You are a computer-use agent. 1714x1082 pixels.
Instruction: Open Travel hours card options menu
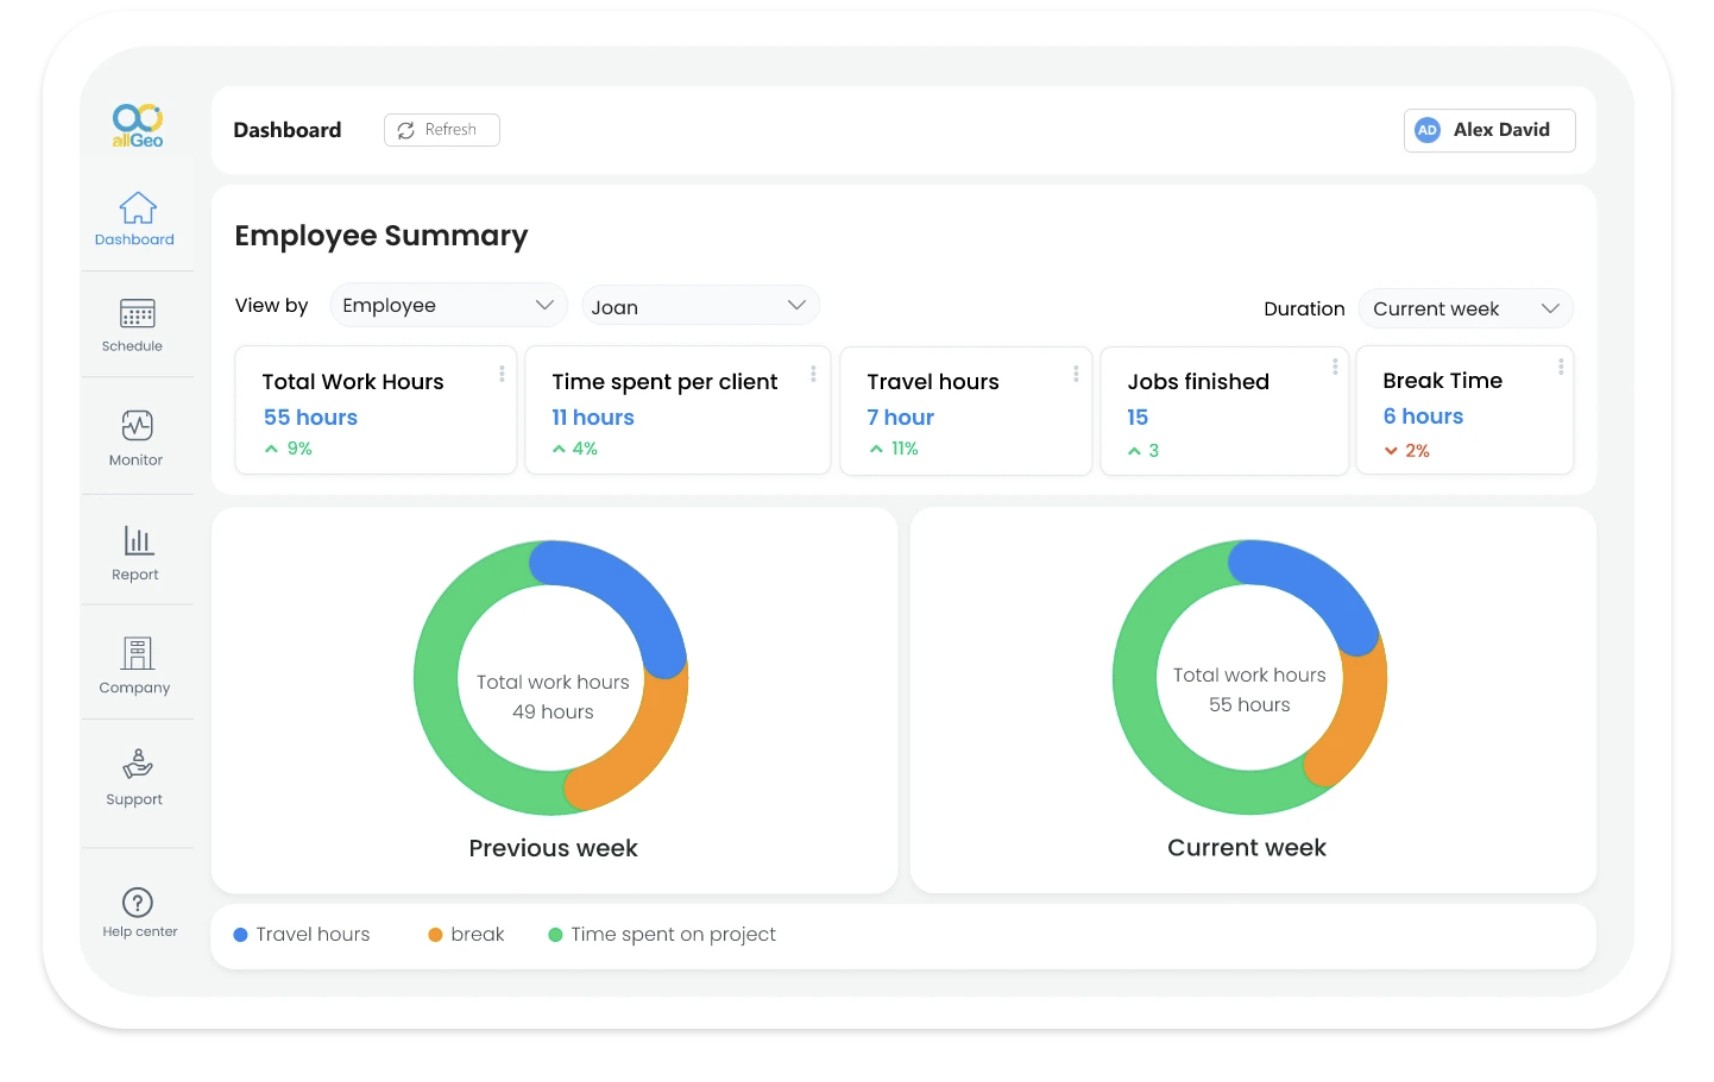1076,374
